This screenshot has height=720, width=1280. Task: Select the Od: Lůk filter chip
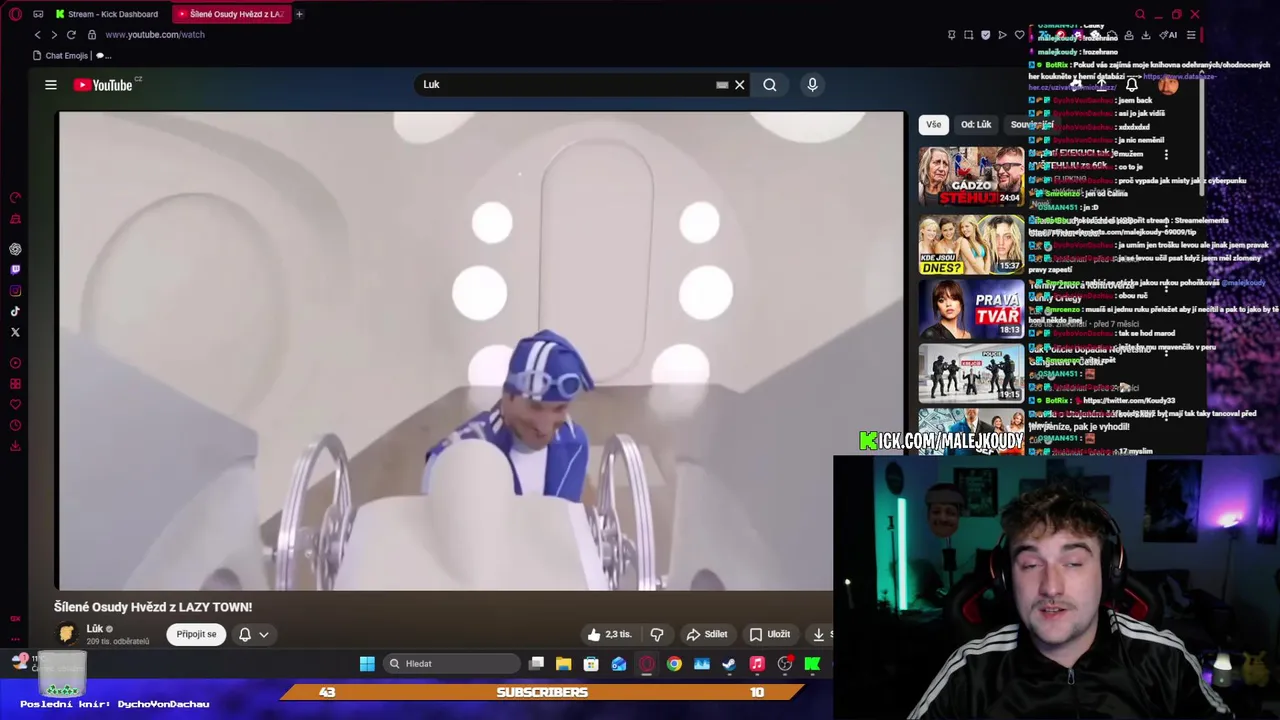tap(976, 125)
